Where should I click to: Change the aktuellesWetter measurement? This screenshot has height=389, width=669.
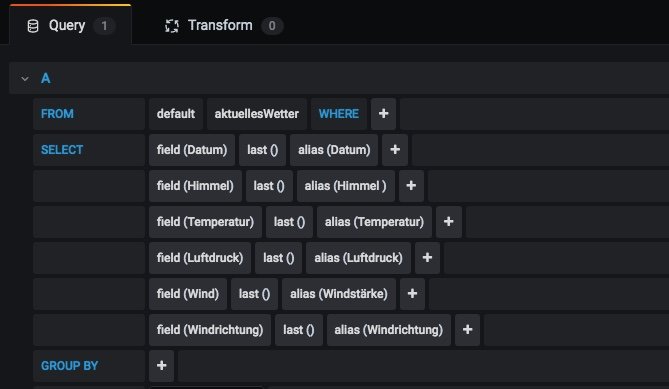[256, 113]
